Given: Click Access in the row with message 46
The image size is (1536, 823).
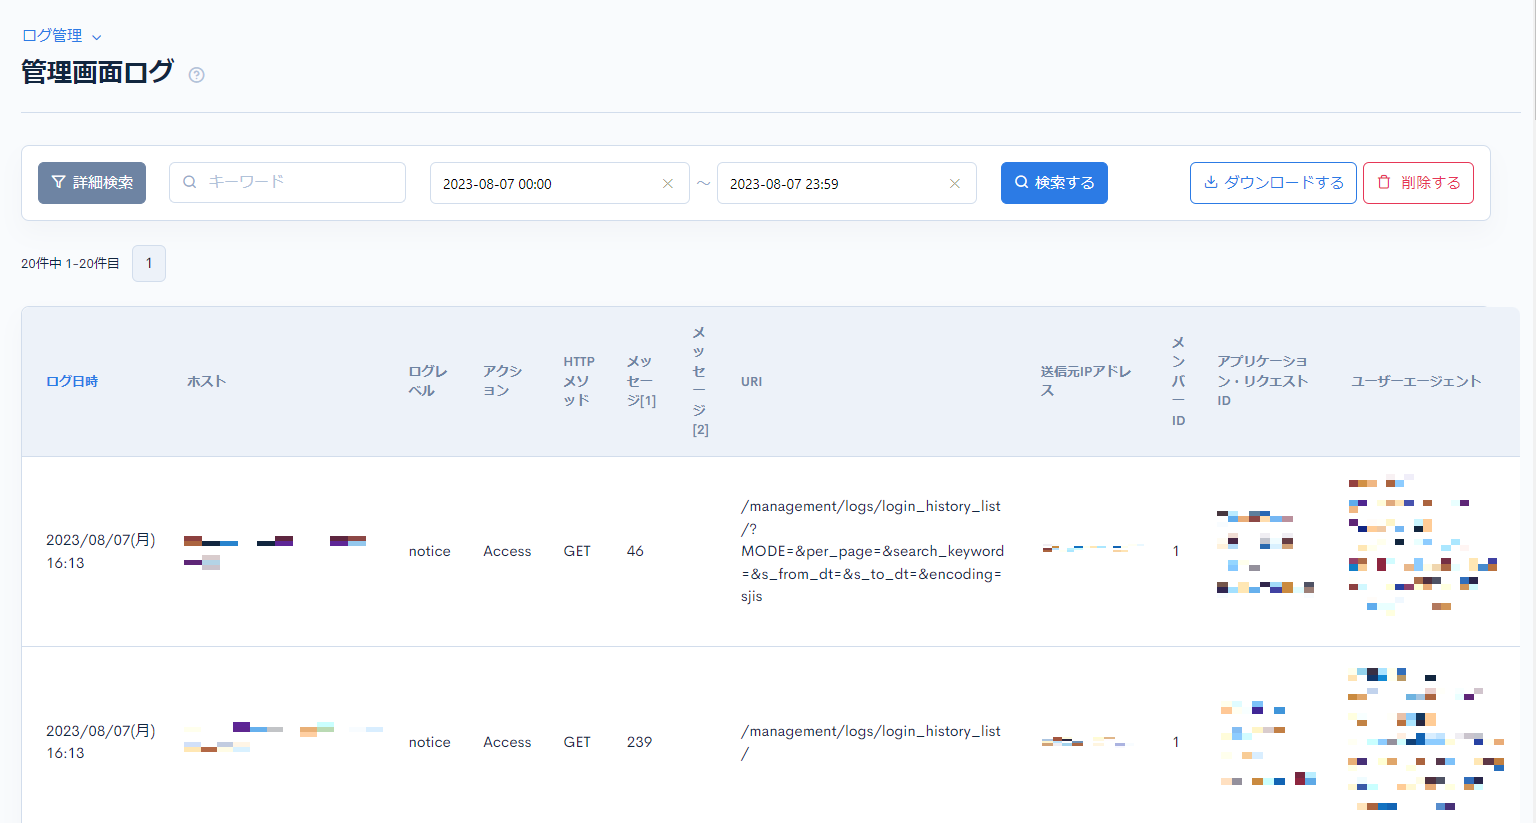Looking at the screenshot, I should pyautogui.click(x=507, y=551).
